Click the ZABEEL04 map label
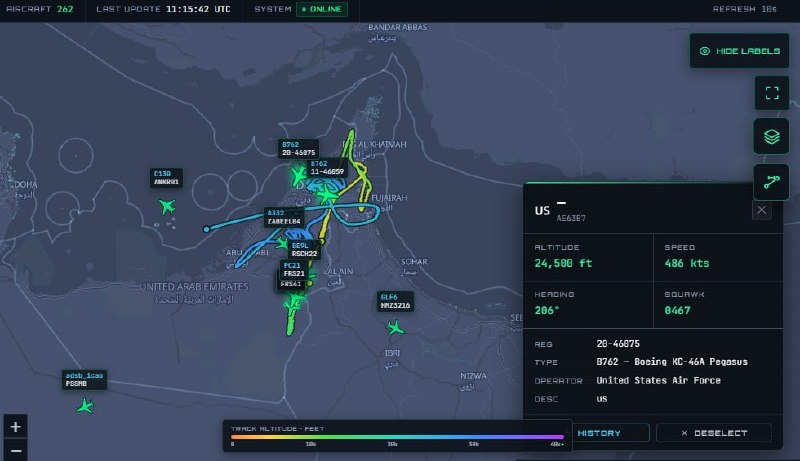800x461 pixels. [284, 217]
